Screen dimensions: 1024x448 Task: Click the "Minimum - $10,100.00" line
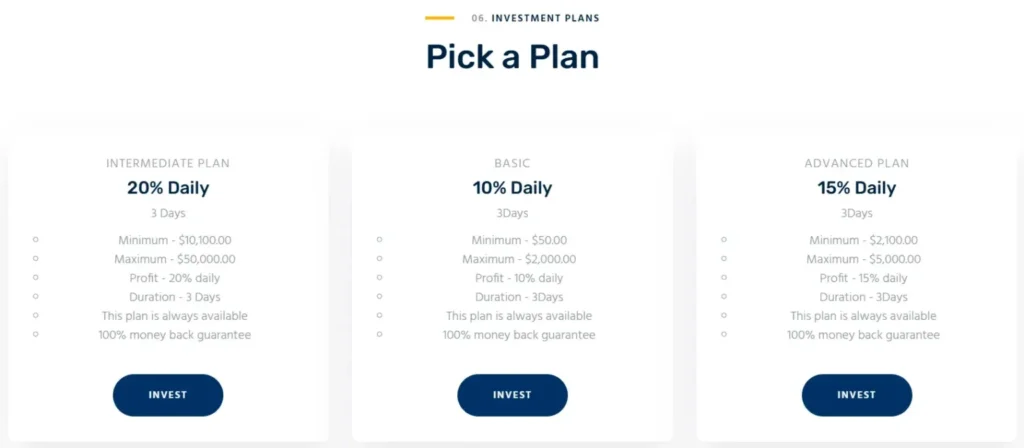[175, 240]
